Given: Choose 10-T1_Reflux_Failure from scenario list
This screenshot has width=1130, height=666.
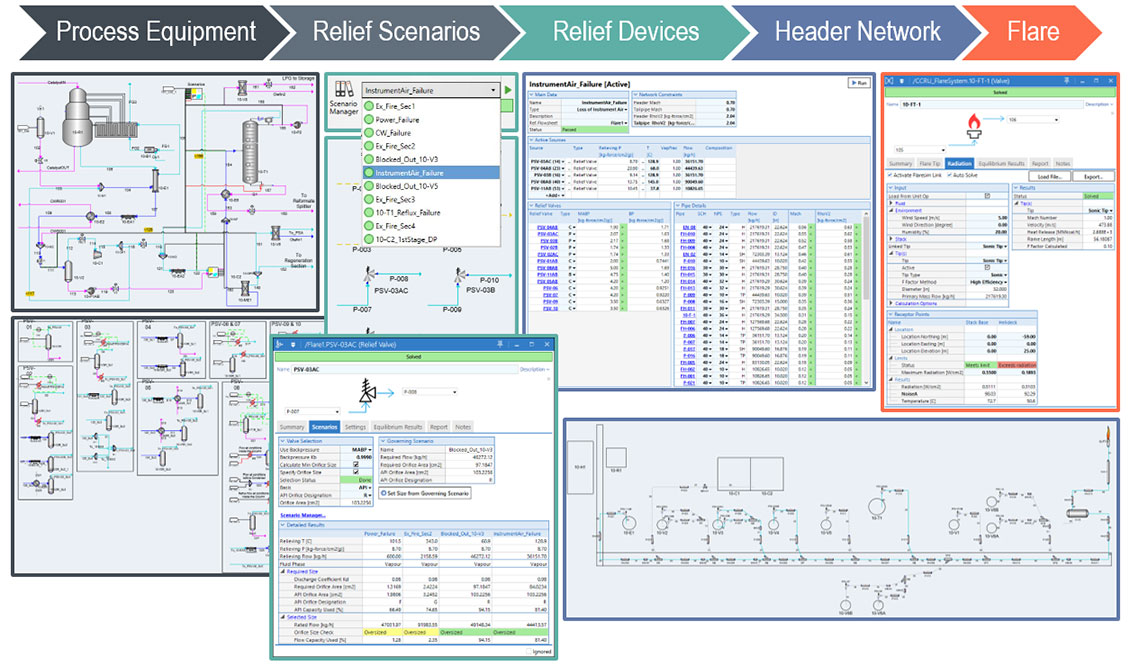Looking at the screenshot, I should click(x=431, y=213).
